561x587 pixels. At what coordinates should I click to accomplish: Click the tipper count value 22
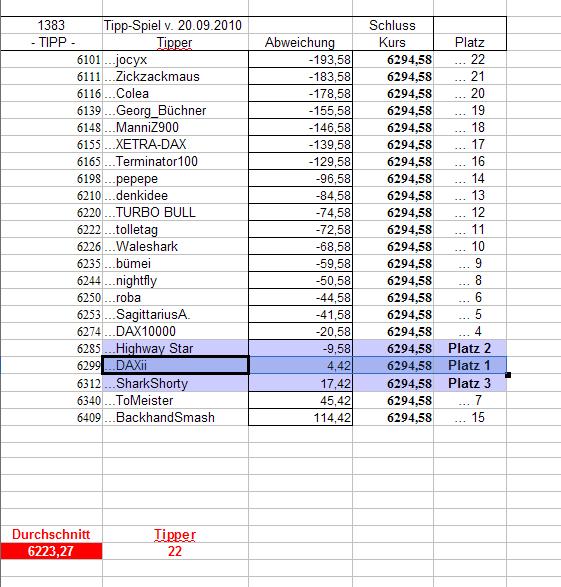point(175,551)
